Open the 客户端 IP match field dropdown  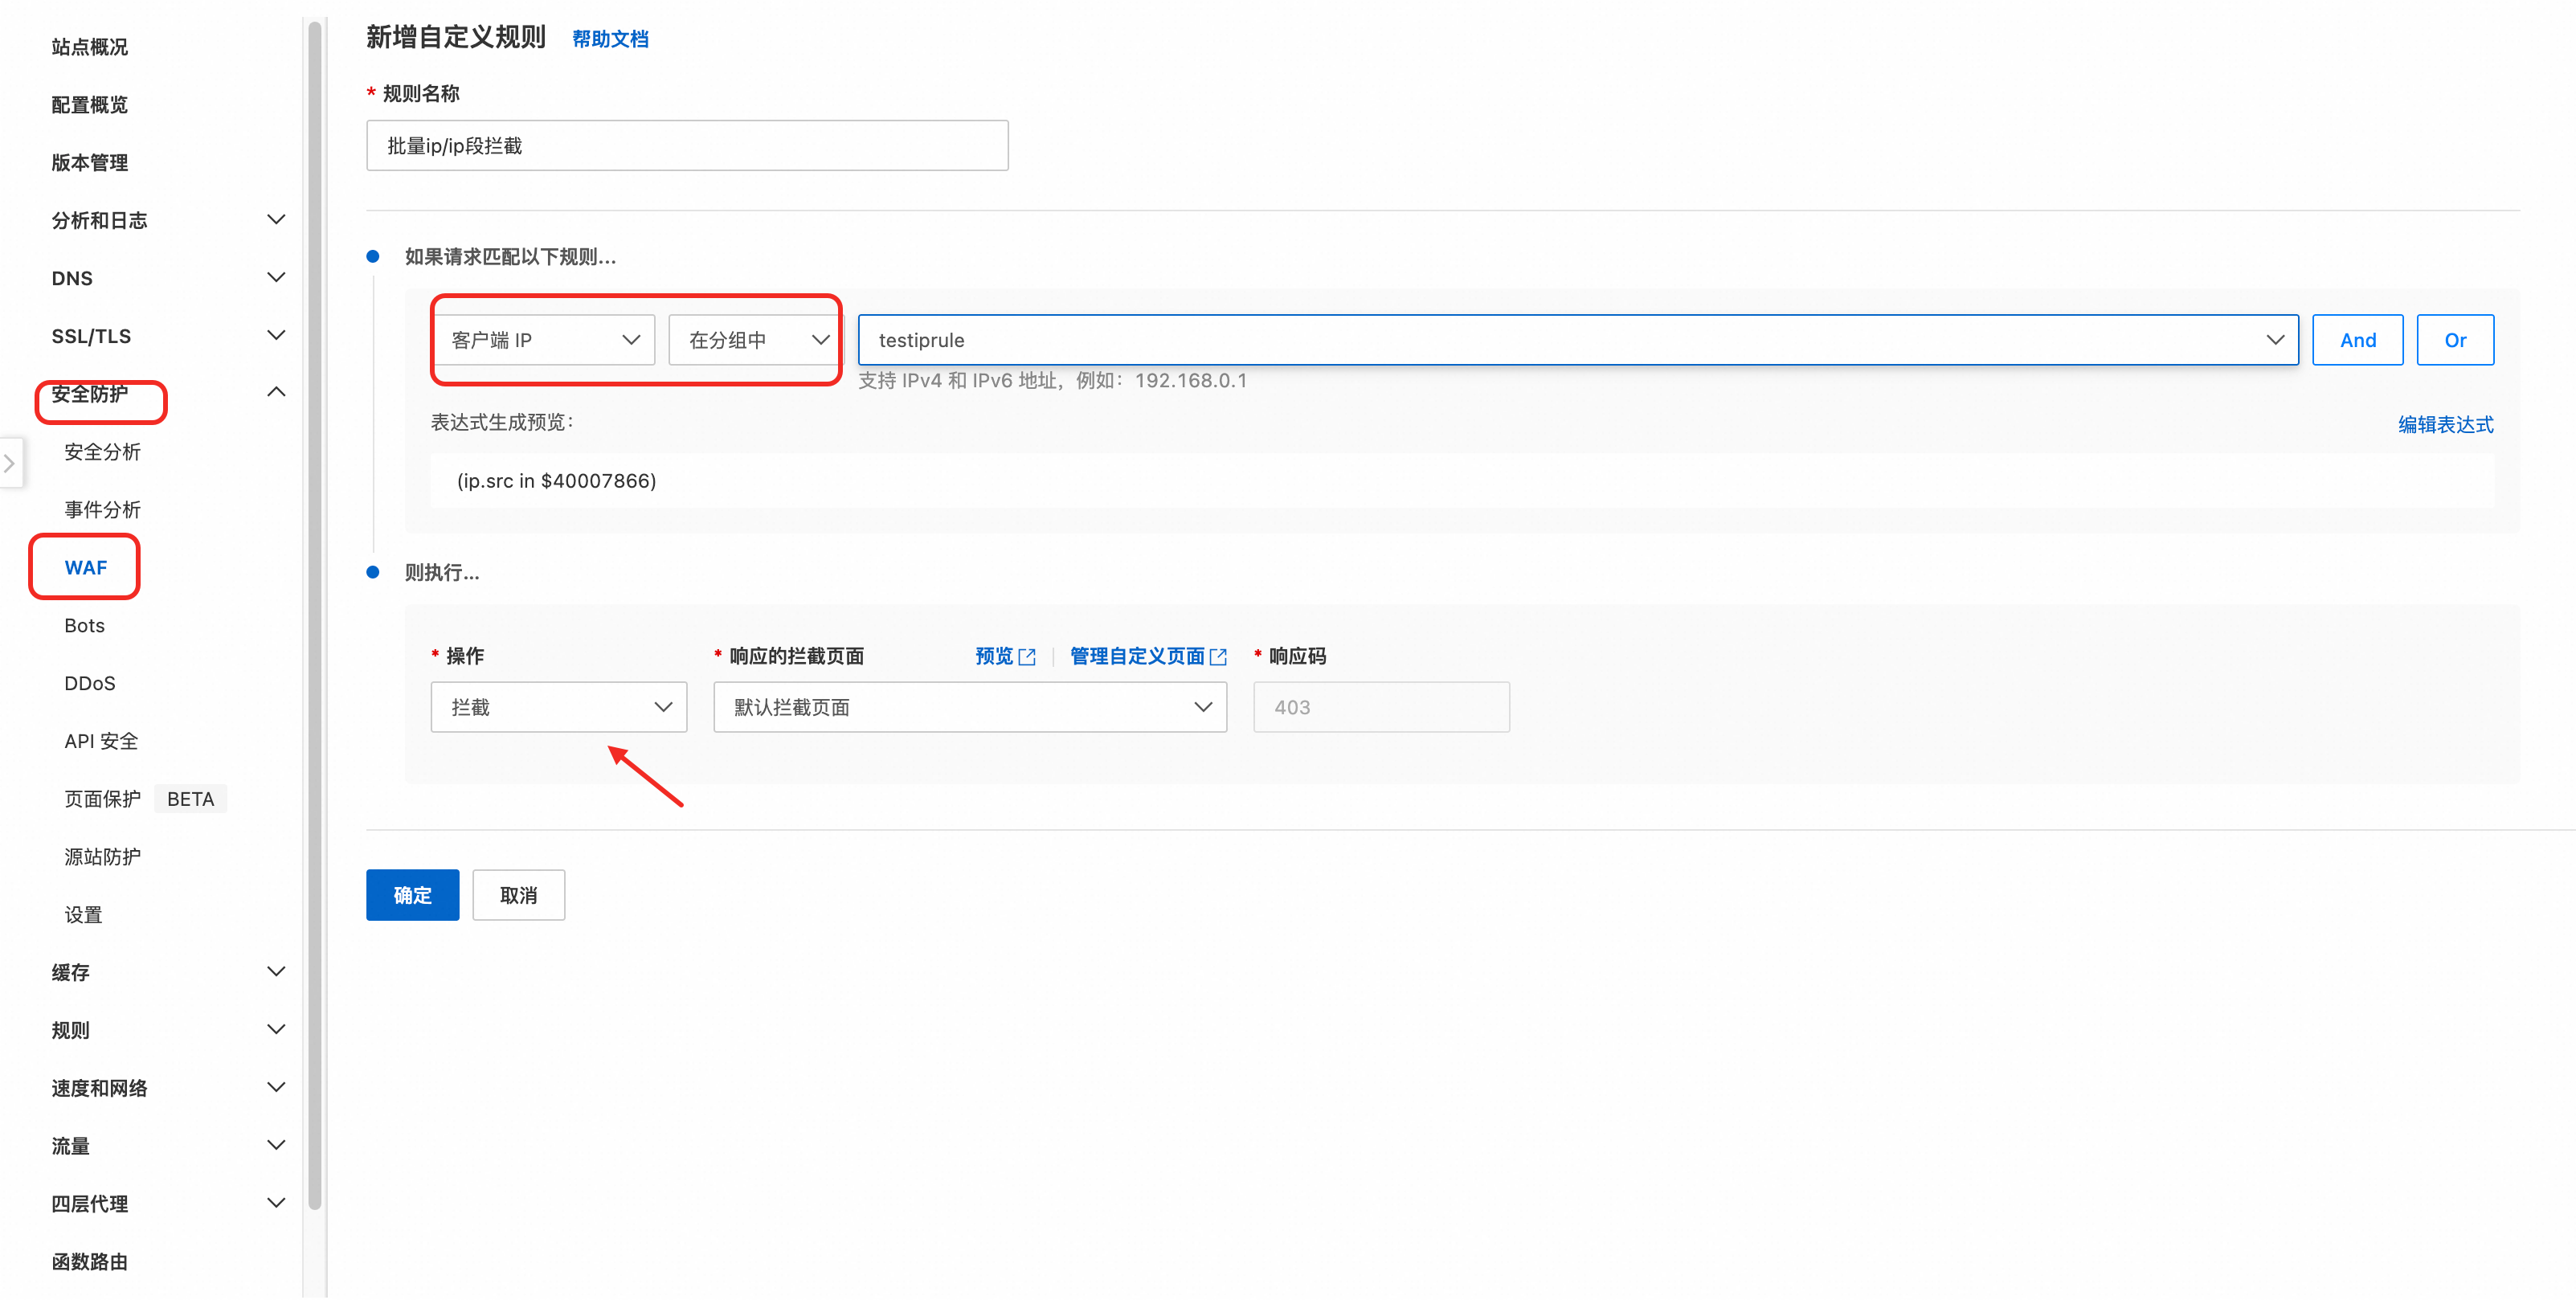pyautogui.click(x=544, y=340)
